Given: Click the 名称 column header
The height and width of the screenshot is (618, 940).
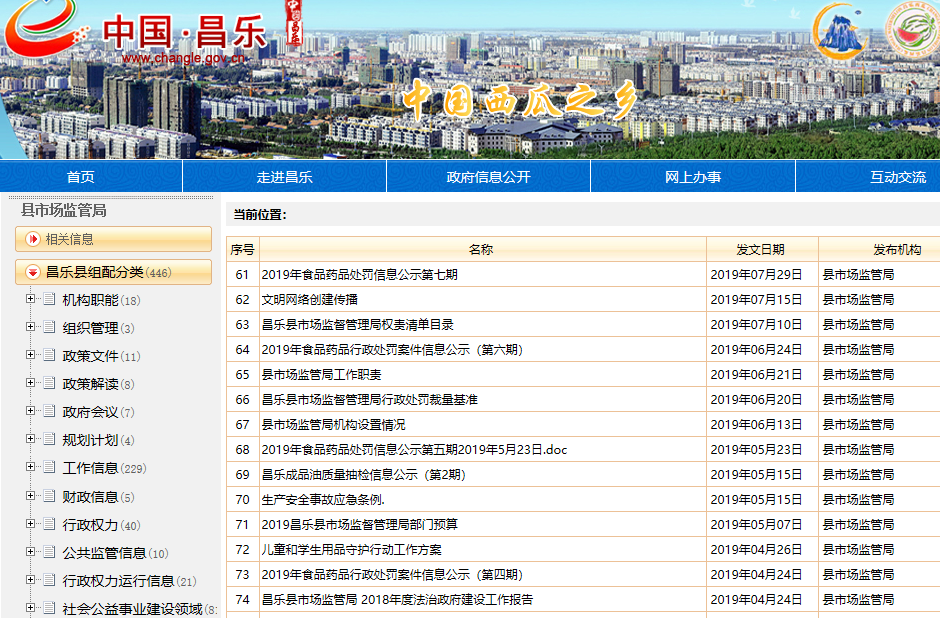Looking at the screenshot, I should [481, 250].
